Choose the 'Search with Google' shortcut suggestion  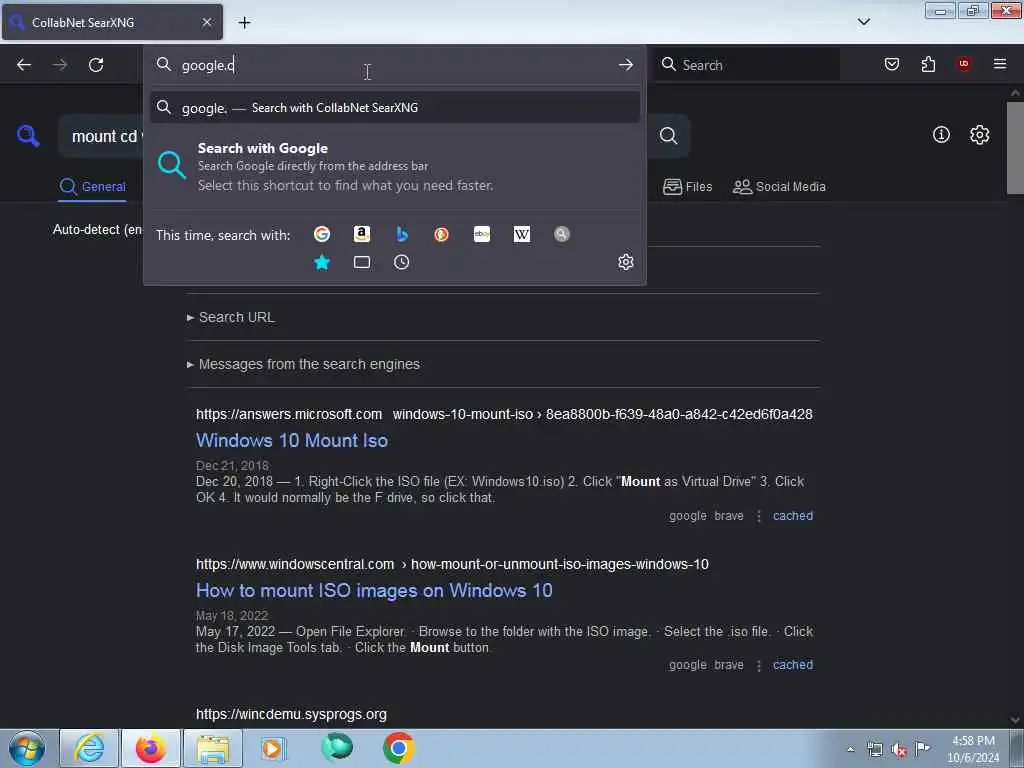[394, 167]
